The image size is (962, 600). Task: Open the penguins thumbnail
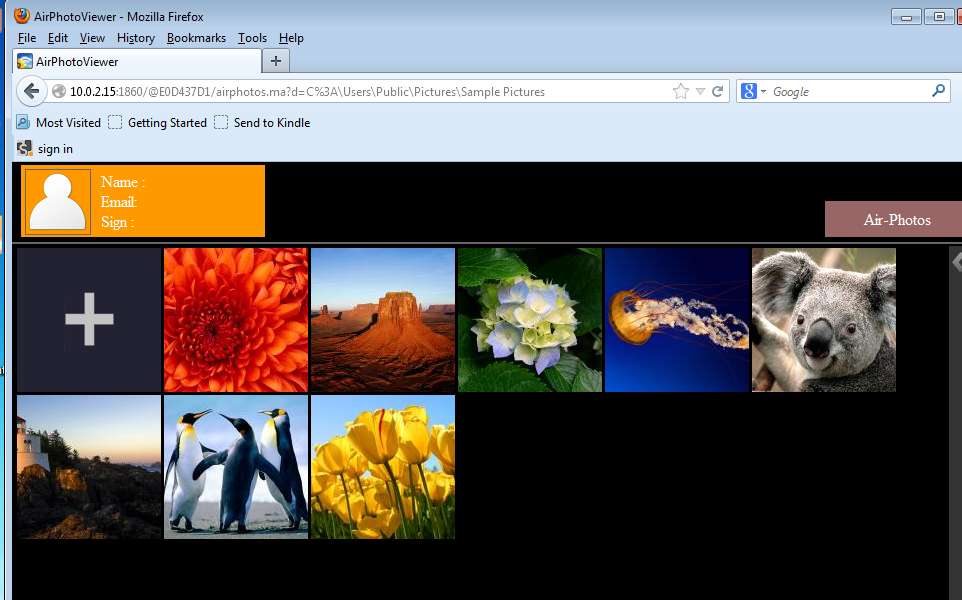(x=236, y=467)
